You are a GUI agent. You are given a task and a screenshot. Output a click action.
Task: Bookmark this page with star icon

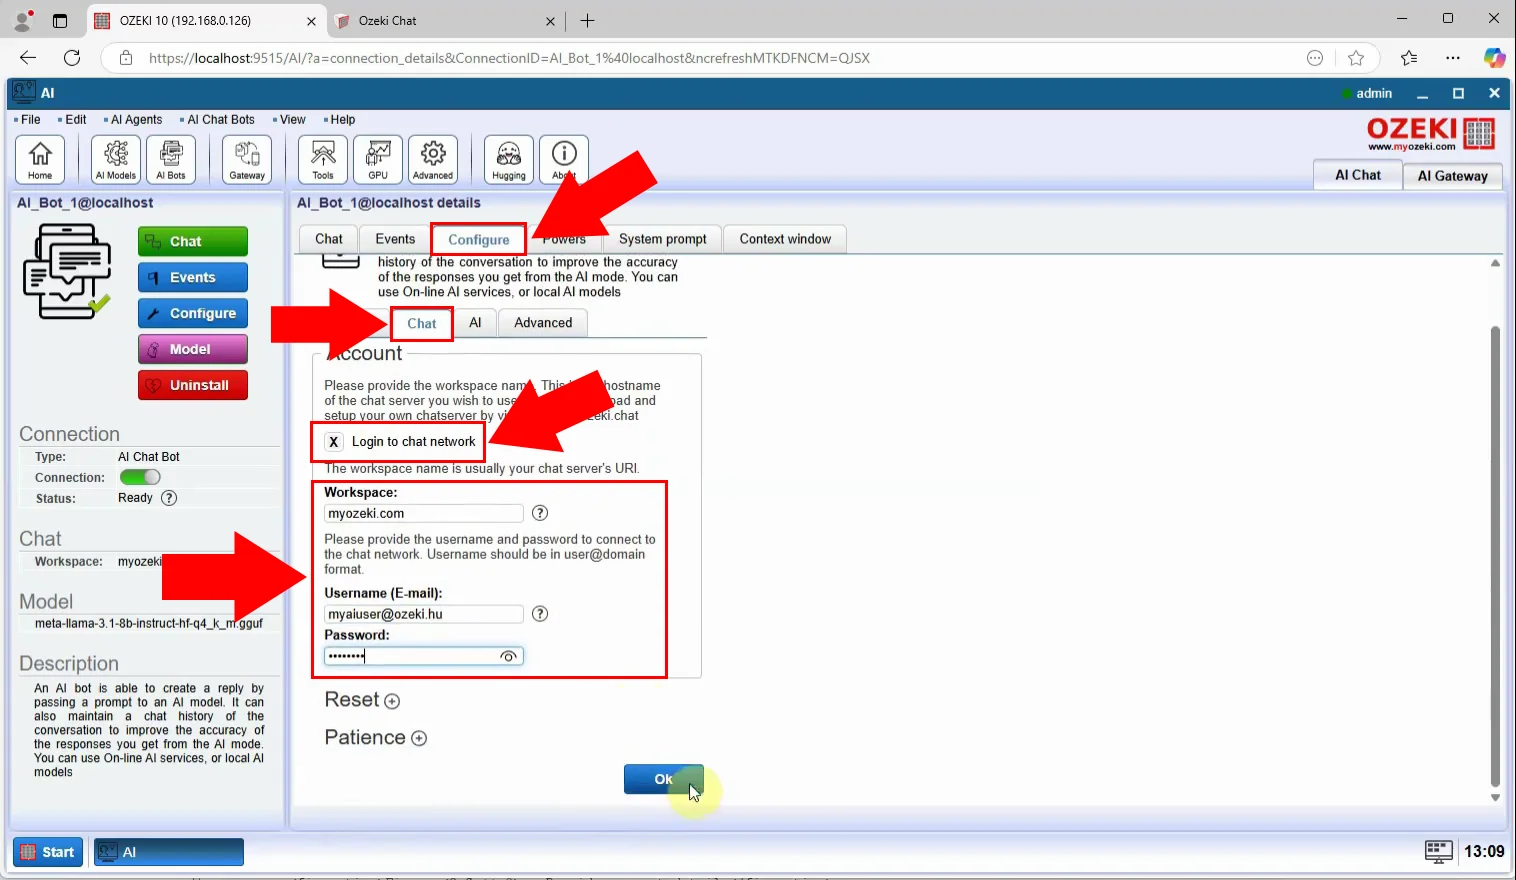[x=1356, y=58]
